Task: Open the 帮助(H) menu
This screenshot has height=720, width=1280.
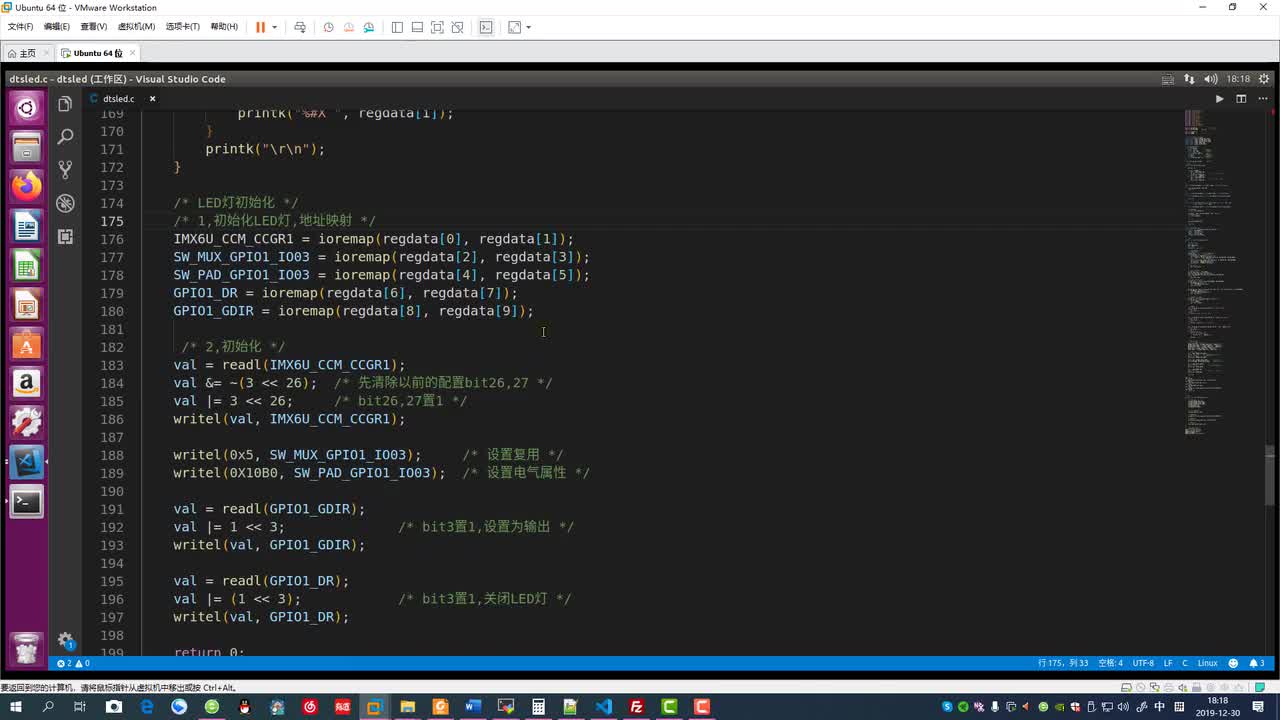Action: pyautogui.click(x=224, y=27)
